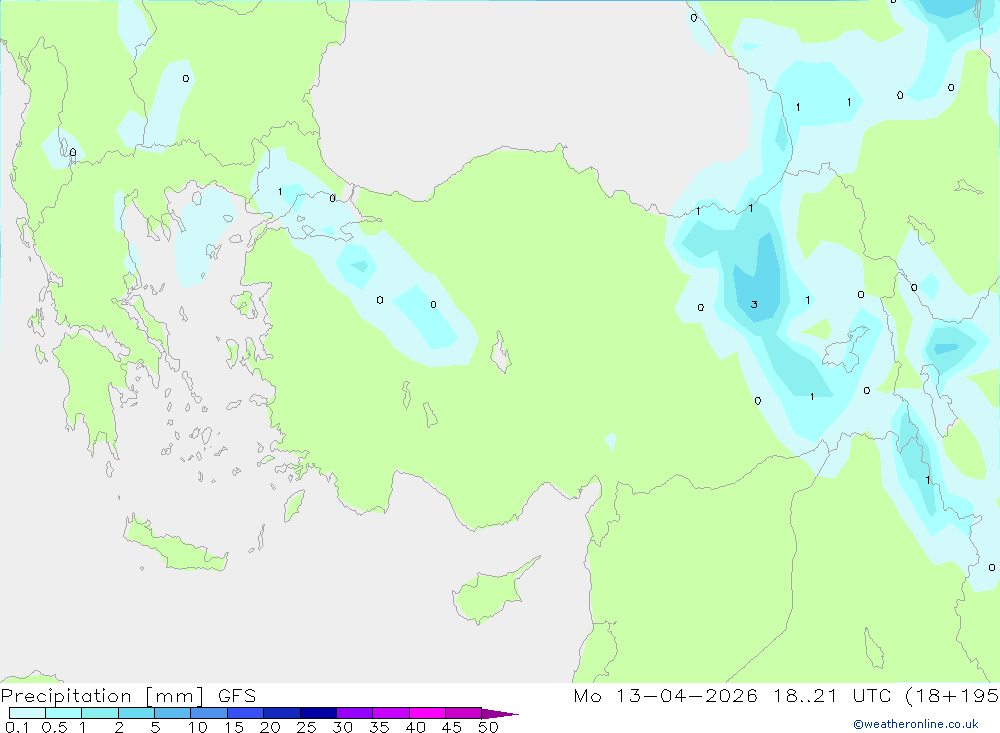Click the "15" legend scale label
This screenshot has width=1000, height=733.
tap(234, 727)
